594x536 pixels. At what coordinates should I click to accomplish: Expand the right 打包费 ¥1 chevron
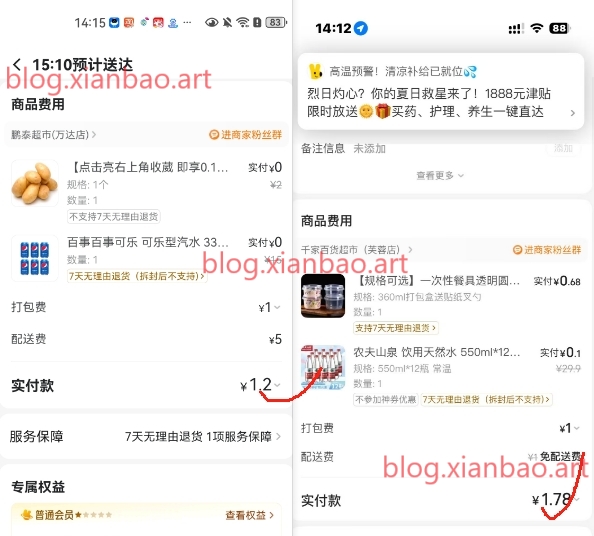point(577,428)
